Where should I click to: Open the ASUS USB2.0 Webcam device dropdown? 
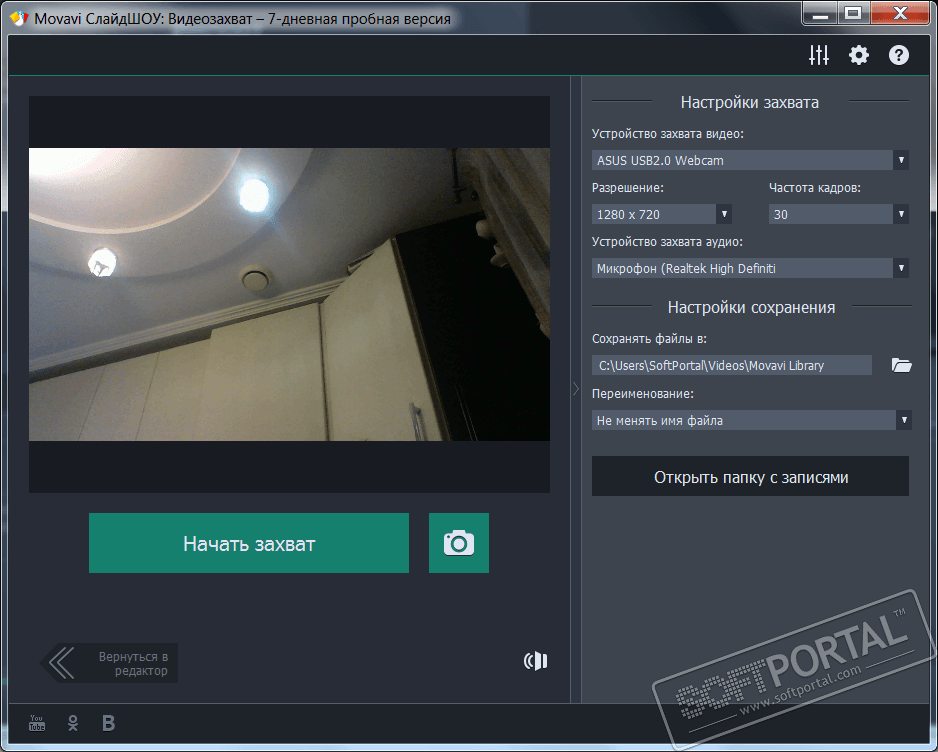pos(750,160)
